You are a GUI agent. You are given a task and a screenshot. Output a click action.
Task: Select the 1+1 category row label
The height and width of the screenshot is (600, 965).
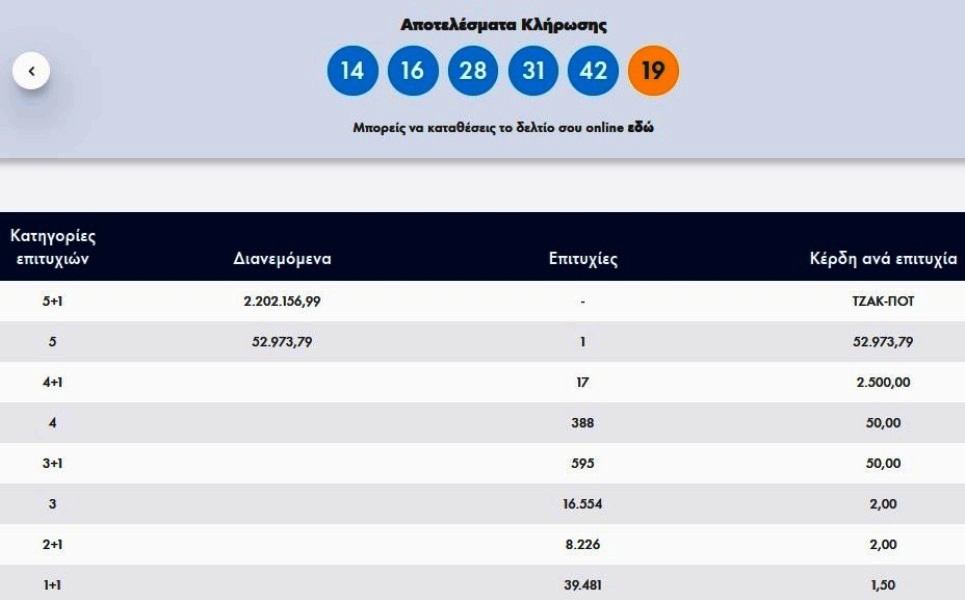(x=52, y=585)
